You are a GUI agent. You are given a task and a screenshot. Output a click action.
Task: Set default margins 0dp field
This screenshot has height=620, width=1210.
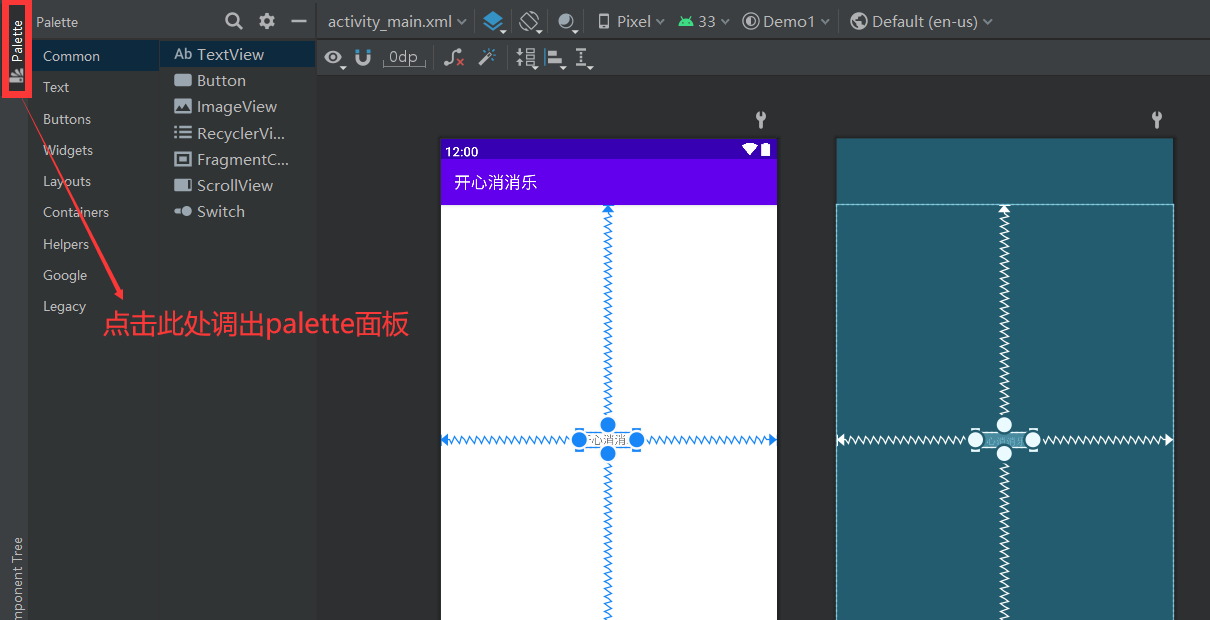pos(404,57)
